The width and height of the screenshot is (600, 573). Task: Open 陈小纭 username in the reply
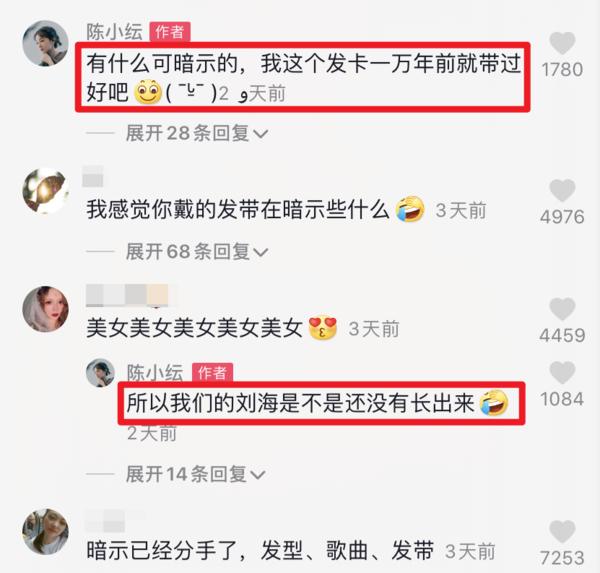coord(155,372)
